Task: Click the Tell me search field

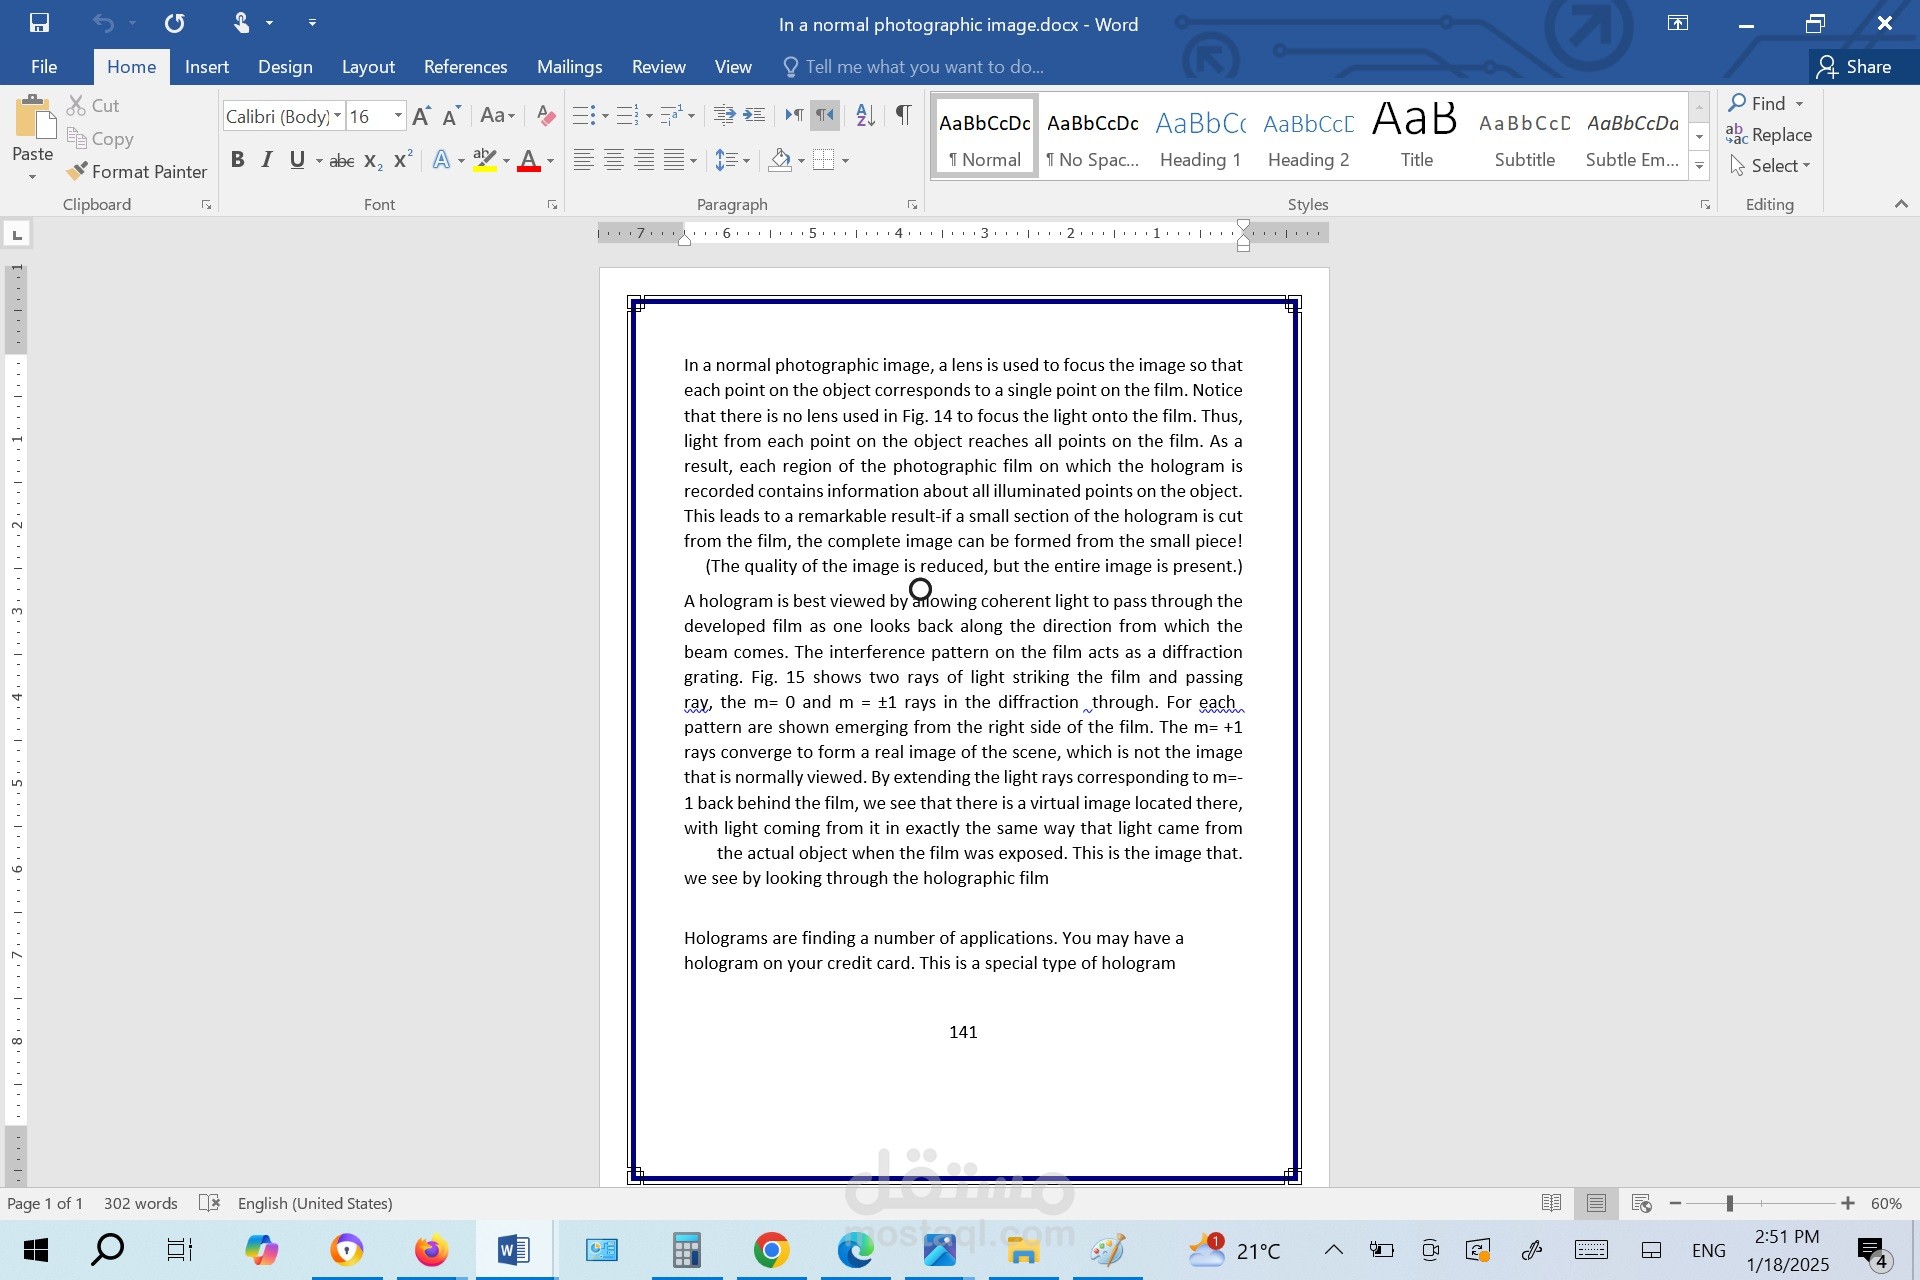Action: (923, 67)
